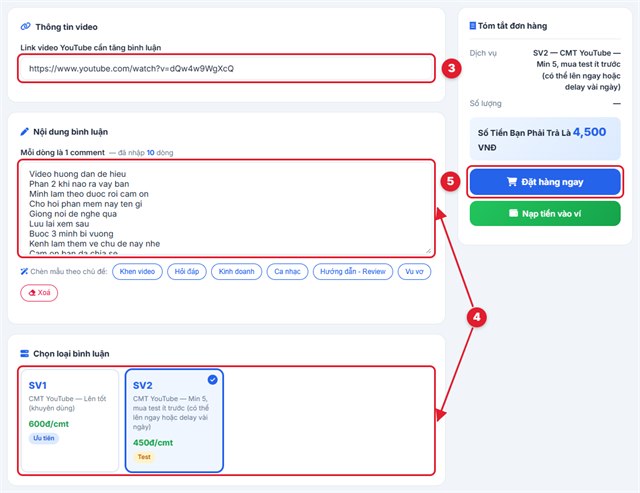640x493 pixels.
Task: Select the SV1 comment service card
Action: point(69,420)
